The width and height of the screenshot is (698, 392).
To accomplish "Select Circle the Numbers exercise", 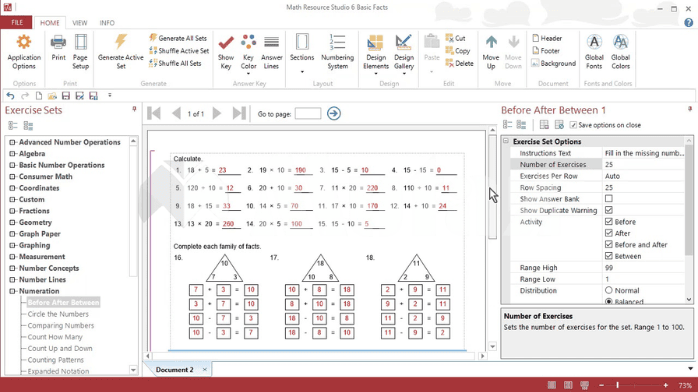I will [x=58, y=314].
